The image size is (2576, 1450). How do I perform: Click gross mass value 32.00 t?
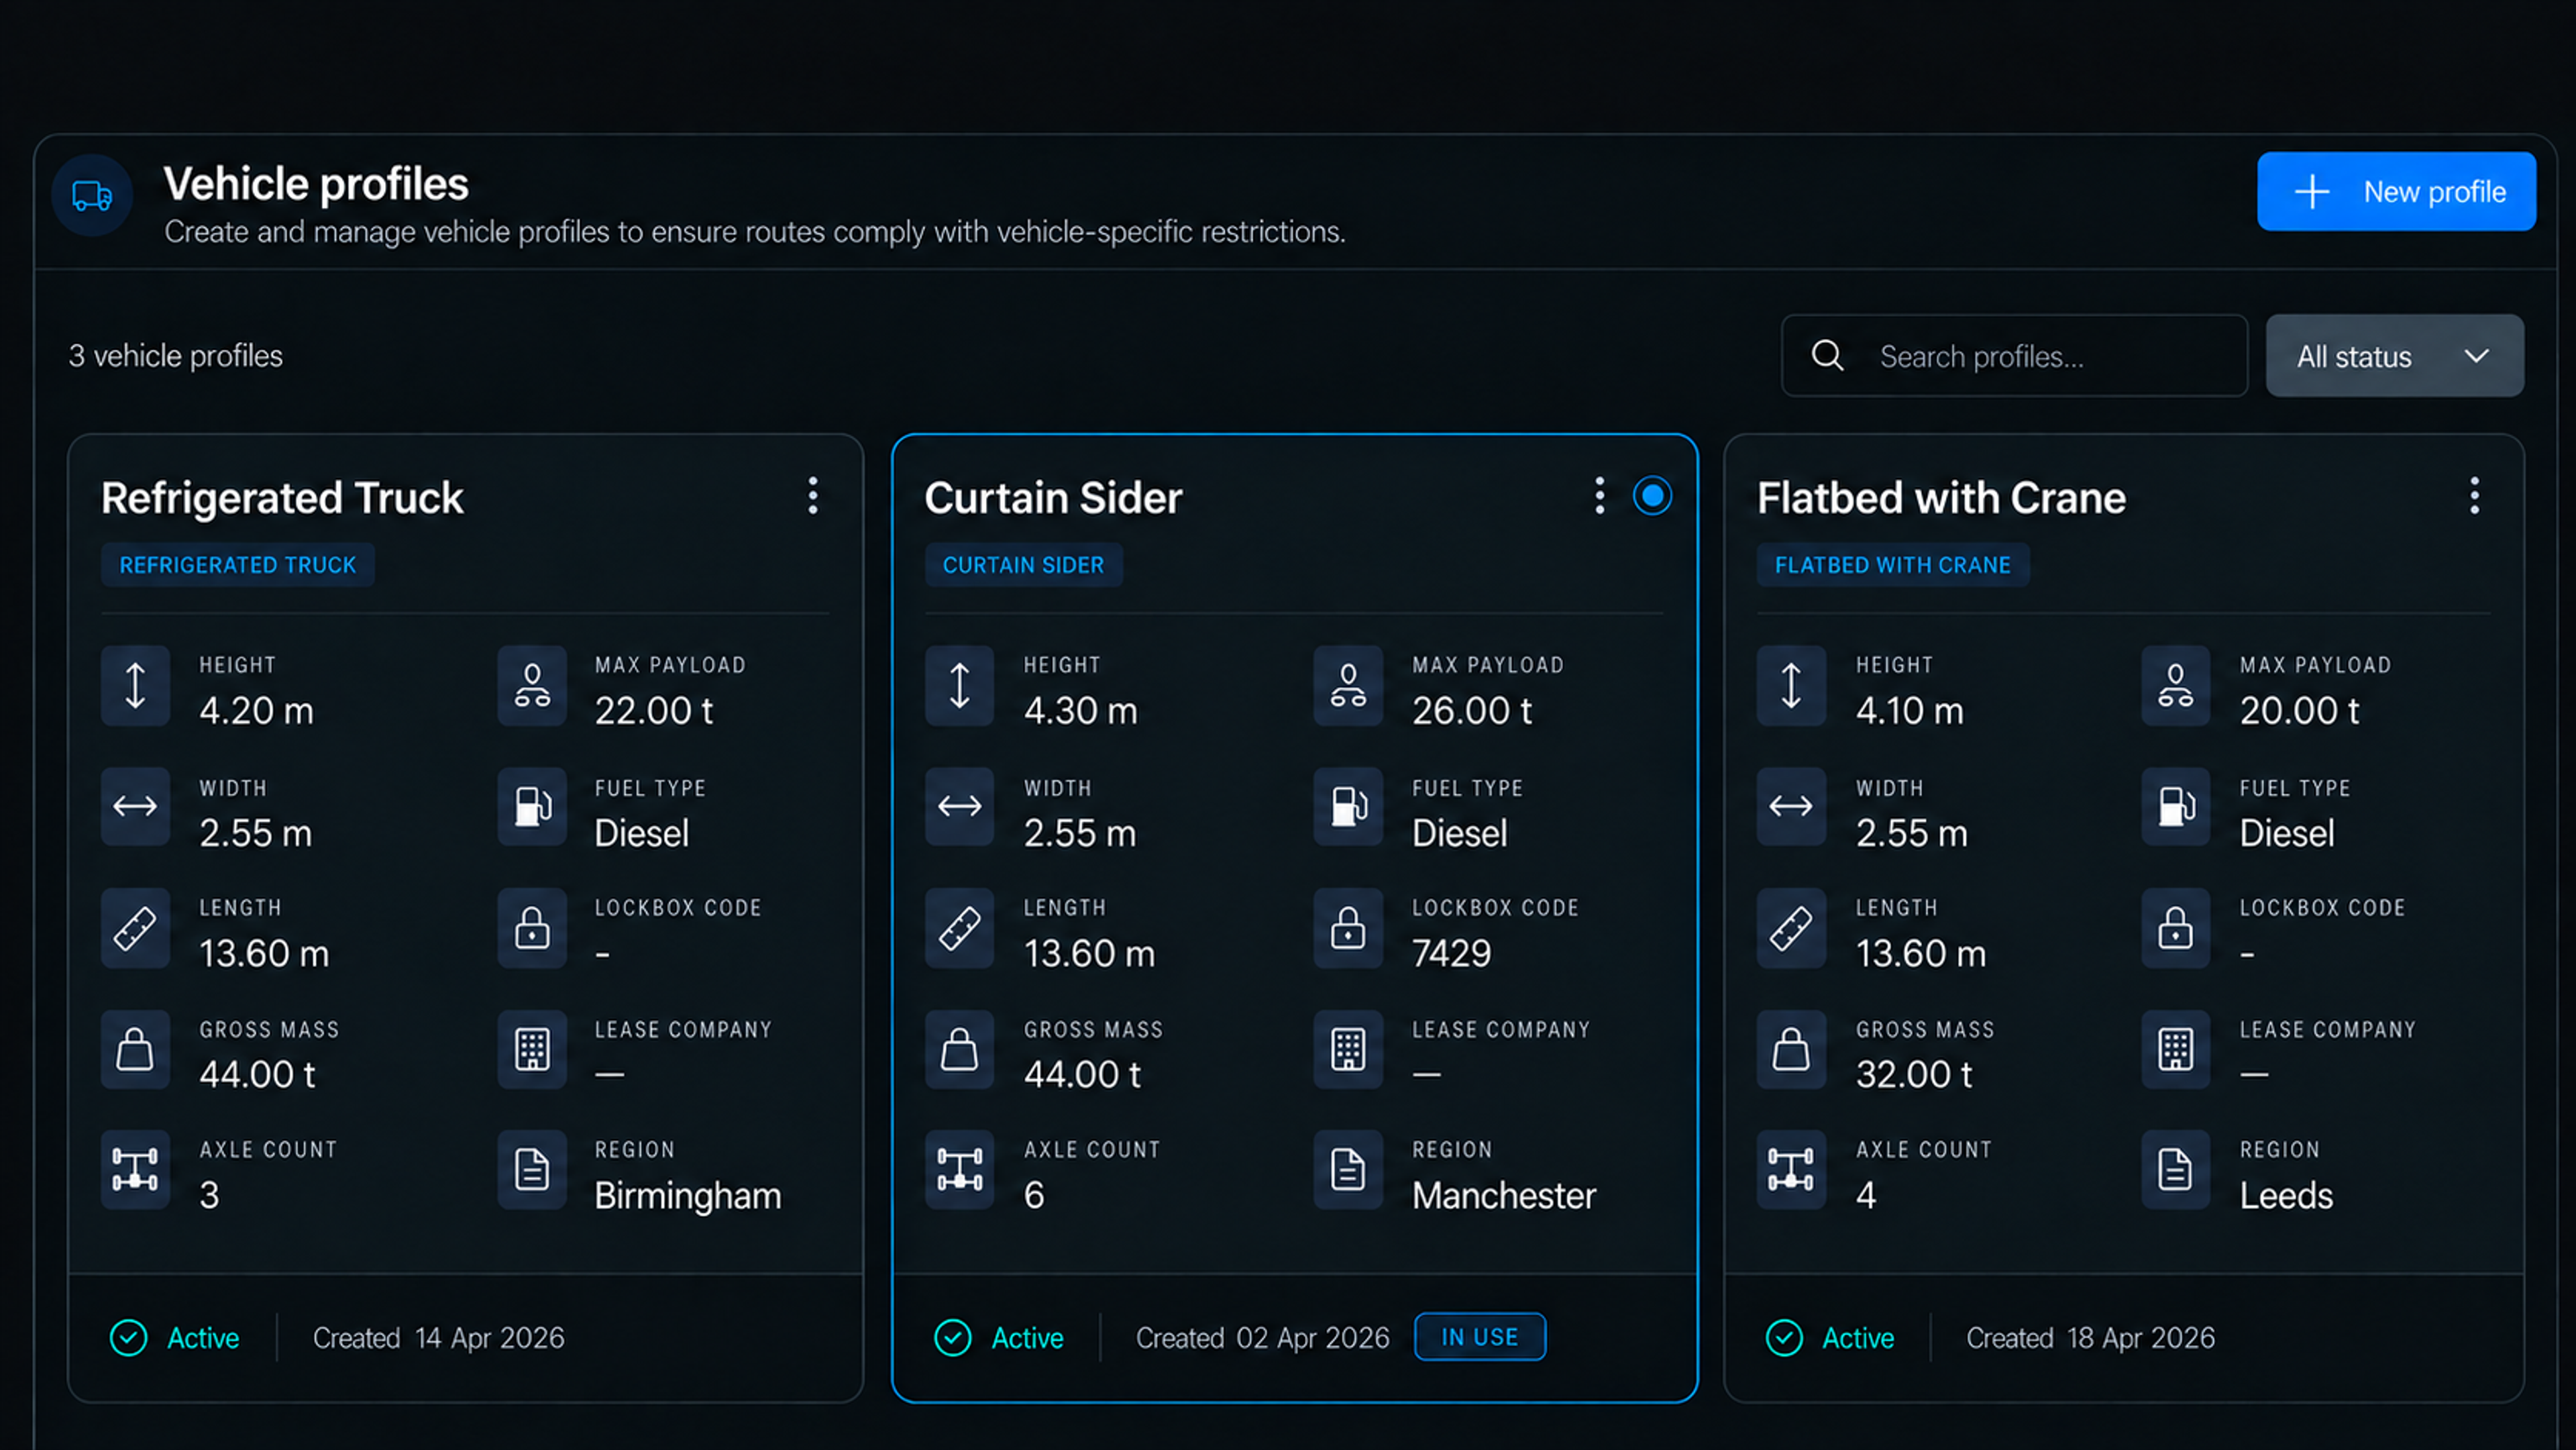click(x=1914, y=1074)
